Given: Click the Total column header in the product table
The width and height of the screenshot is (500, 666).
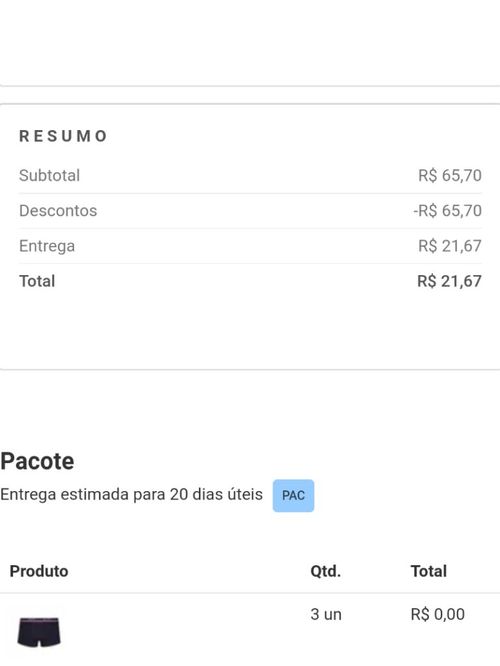Looking at the screenshot, I should 429,571.
